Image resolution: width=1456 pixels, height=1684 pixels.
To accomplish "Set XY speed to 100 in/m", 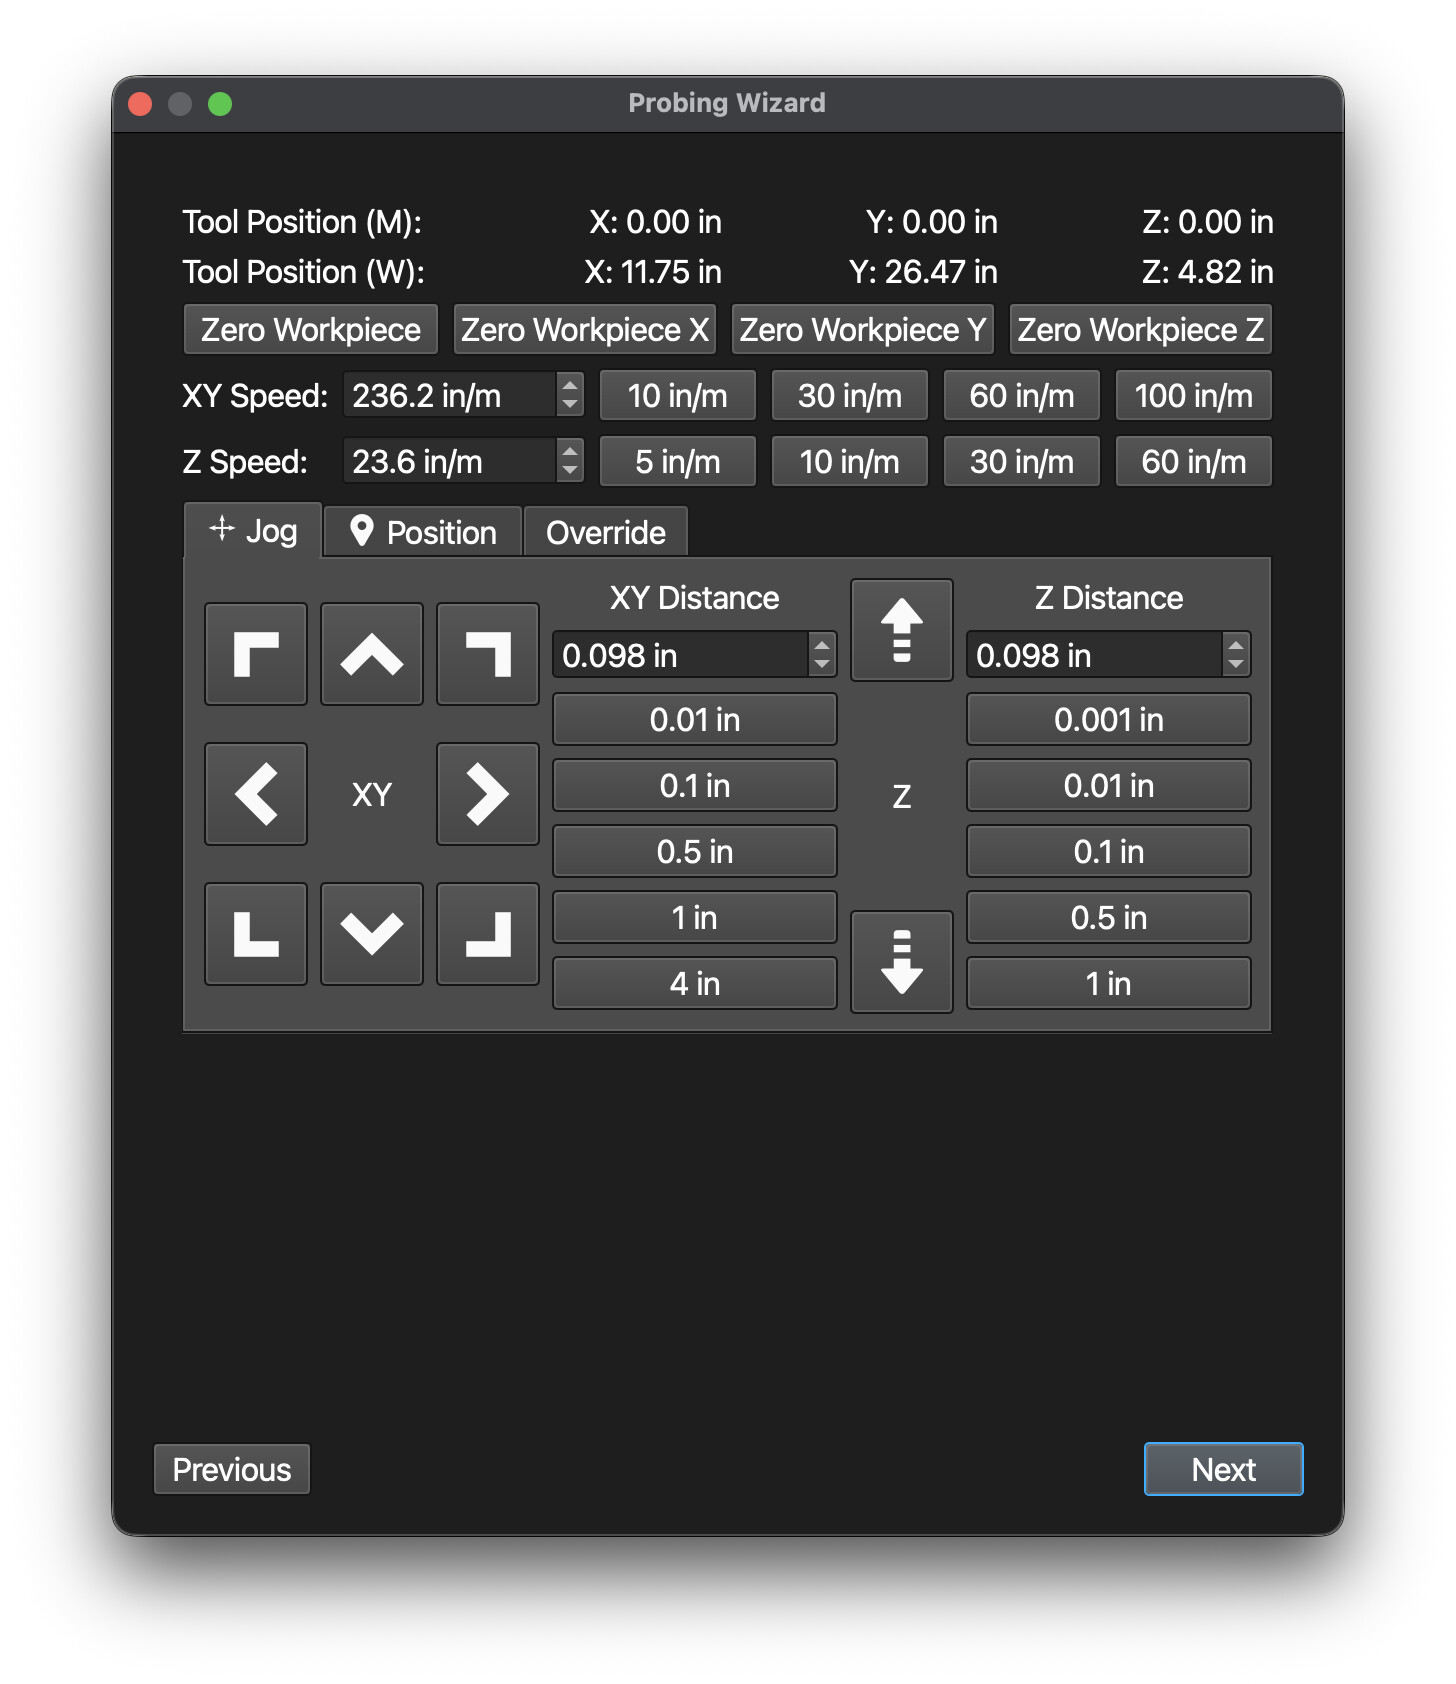I will pos(1194,396).
